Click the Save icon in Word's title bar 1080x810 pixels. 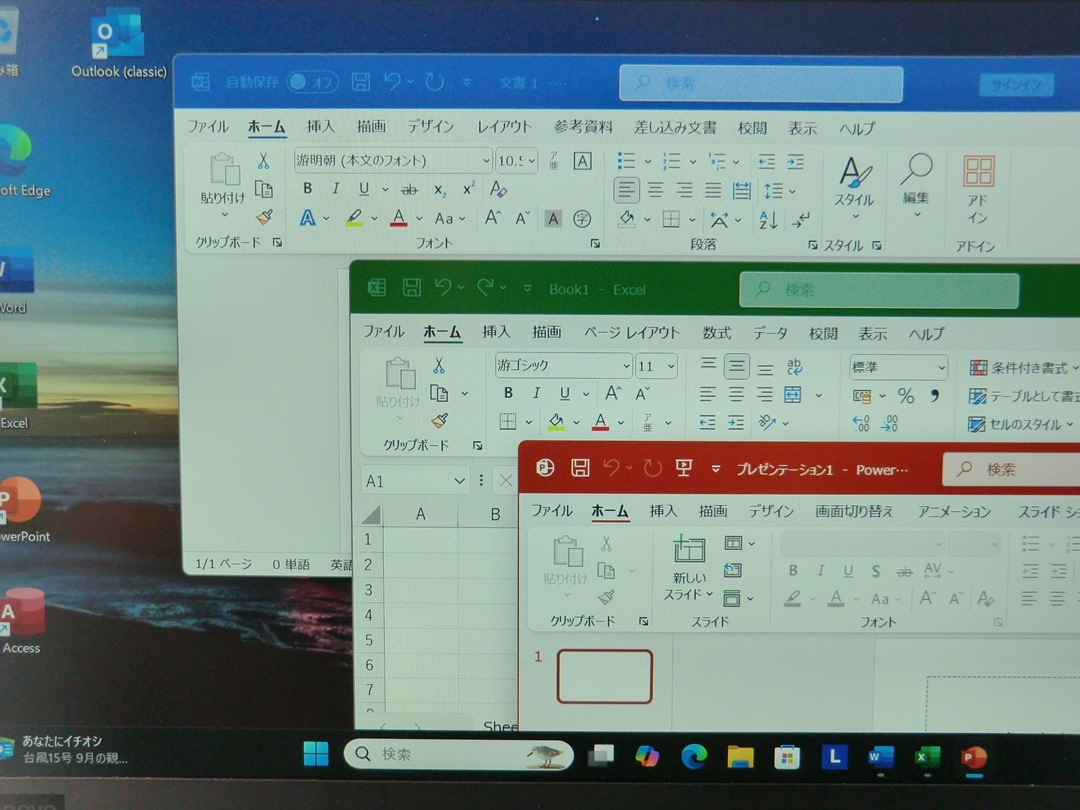tap(361, 83)
